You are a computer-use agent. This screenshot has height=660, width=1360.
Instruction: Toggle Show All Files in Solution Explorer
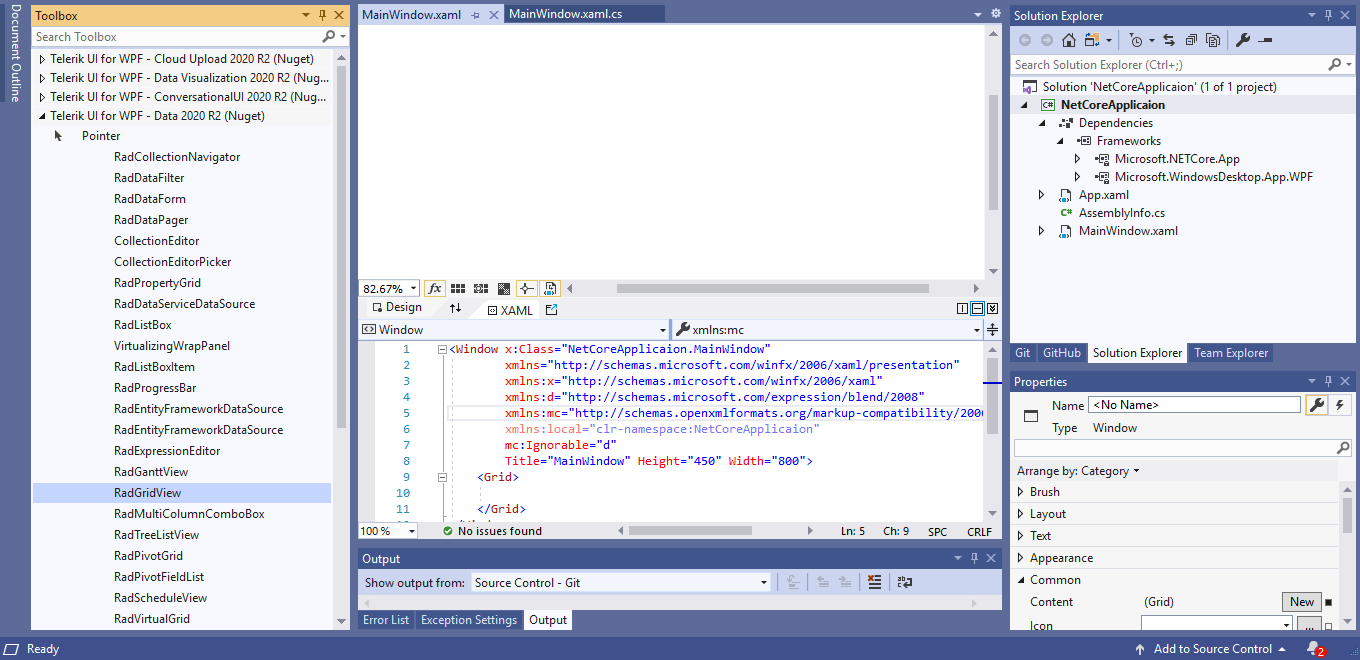click(x=1213, y=40)
